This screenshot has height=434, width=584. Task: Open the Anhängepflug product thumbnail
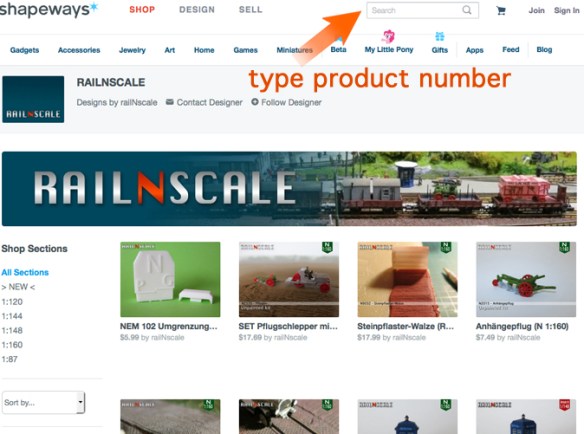(x=526, y=279)
